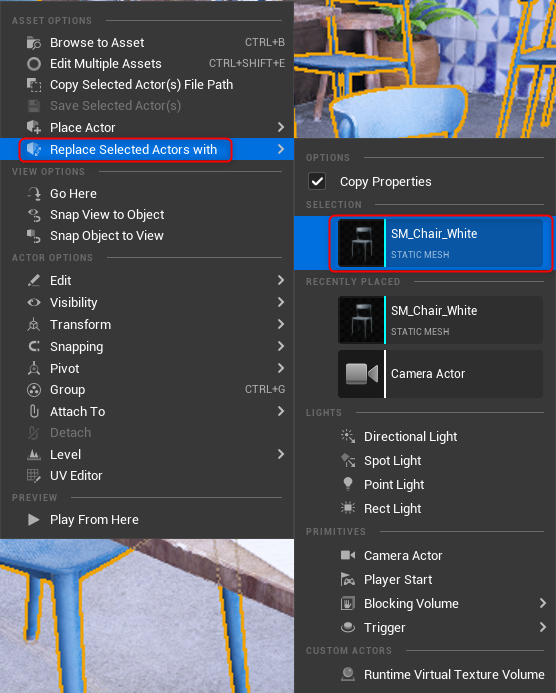
Task: Click the UV Editor grid icon
Action: [34, 476]
